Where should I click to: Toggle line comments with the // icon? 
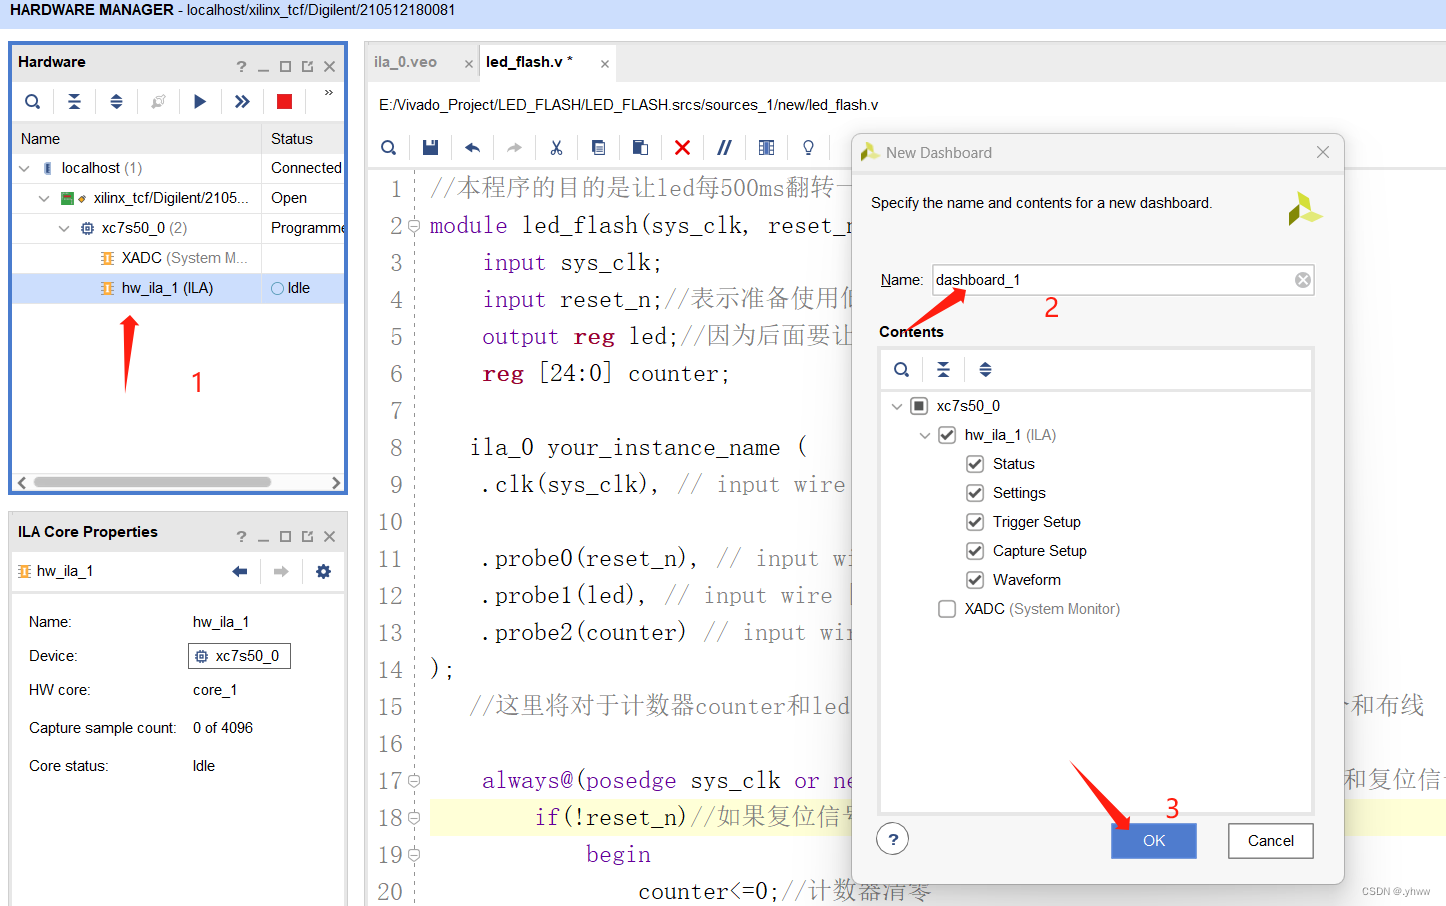pyautogui.click(x=724, y=148)
